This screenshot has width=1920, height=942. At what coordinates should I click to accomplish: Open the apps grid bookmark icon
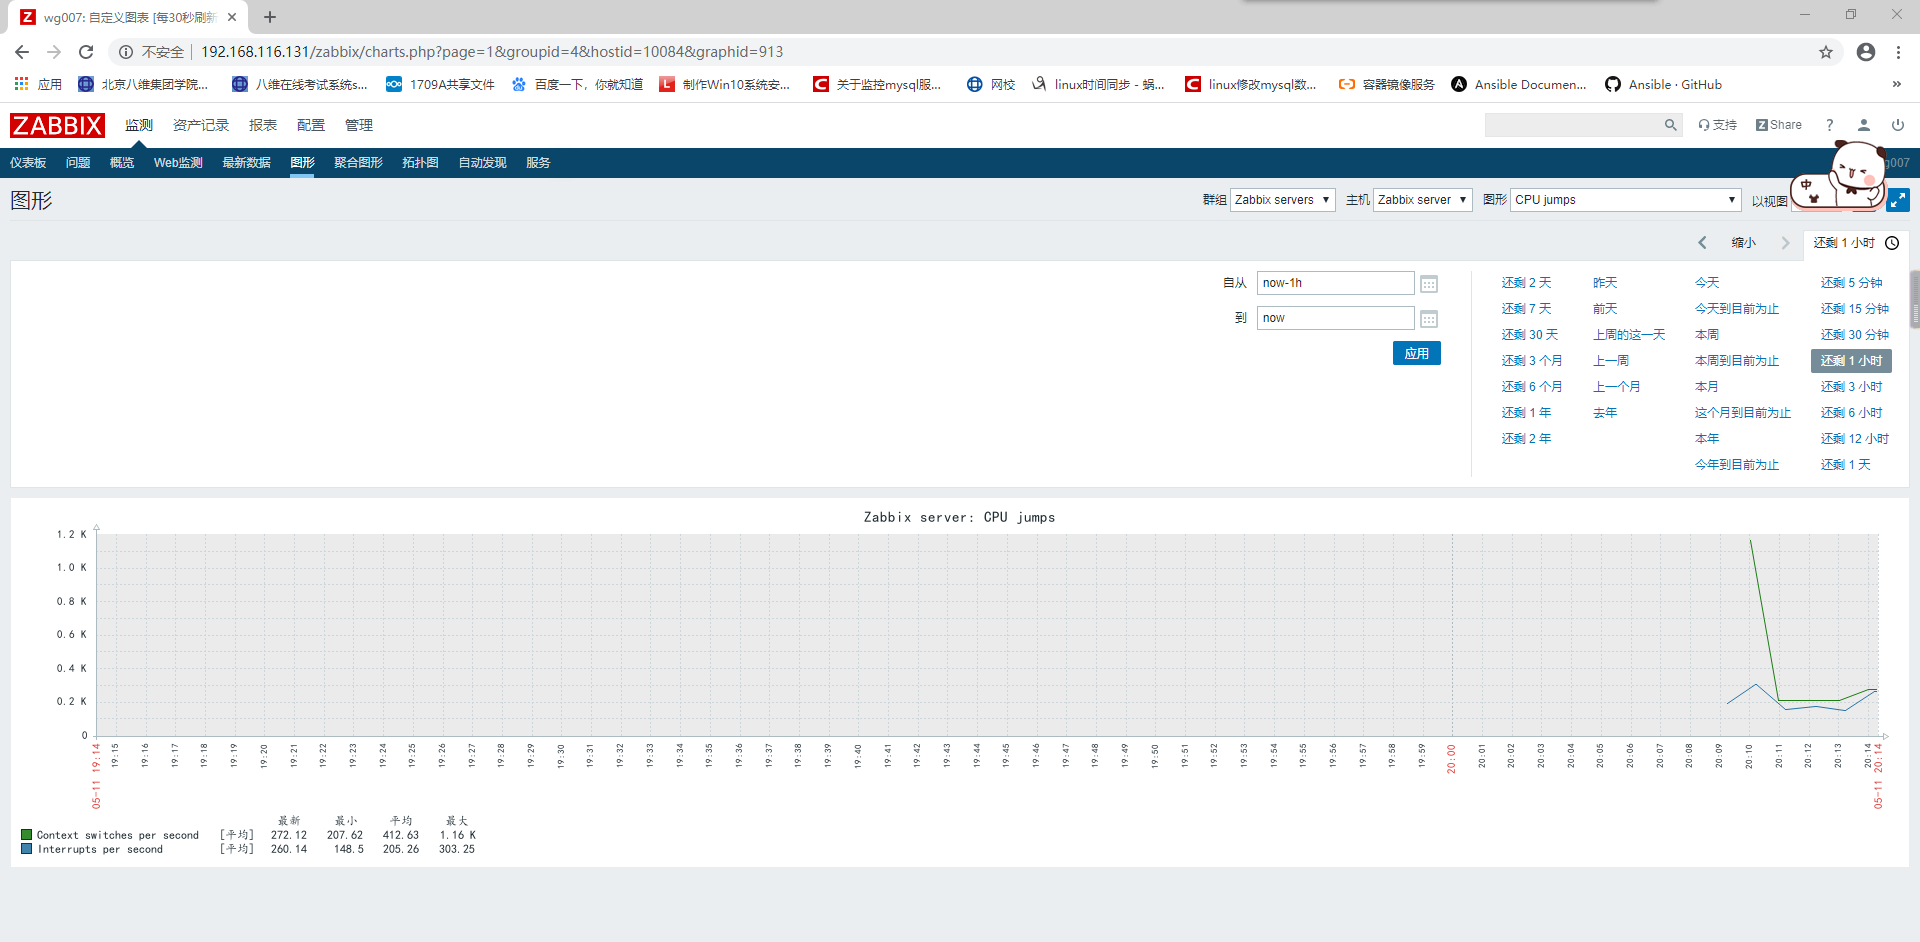21,84
